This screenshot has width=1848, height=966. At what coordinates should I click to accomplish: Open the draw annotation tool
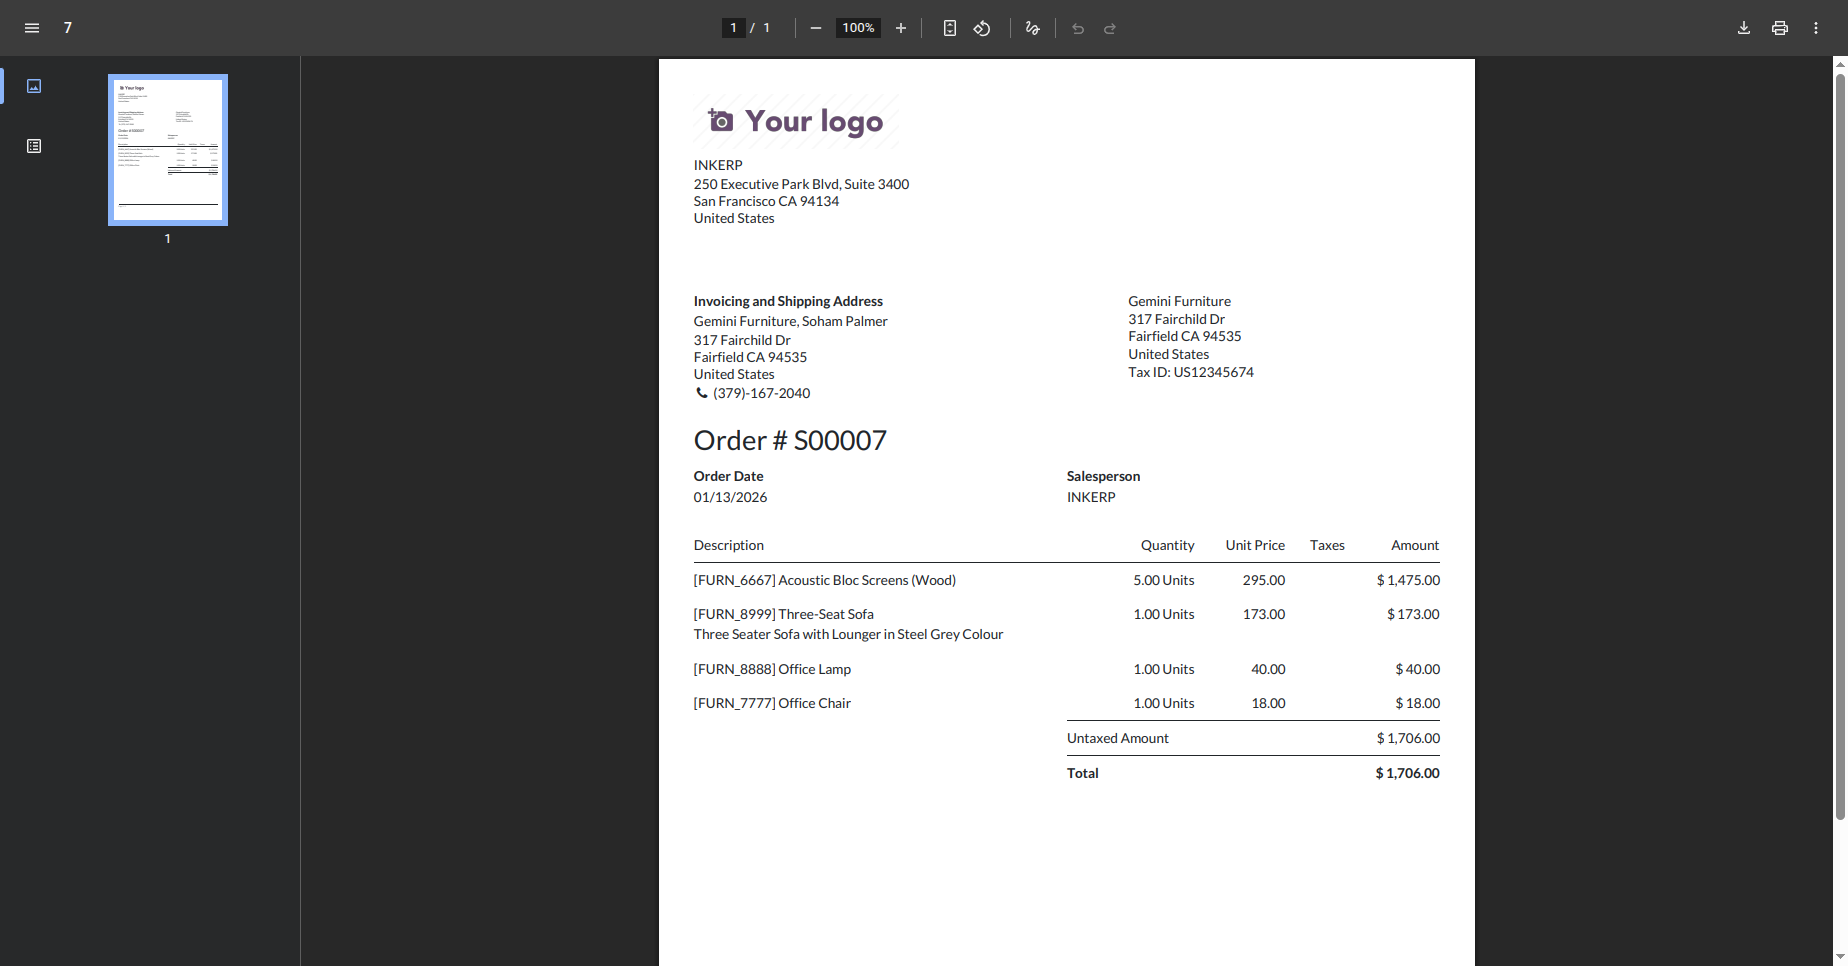(x=1033, y=28)
